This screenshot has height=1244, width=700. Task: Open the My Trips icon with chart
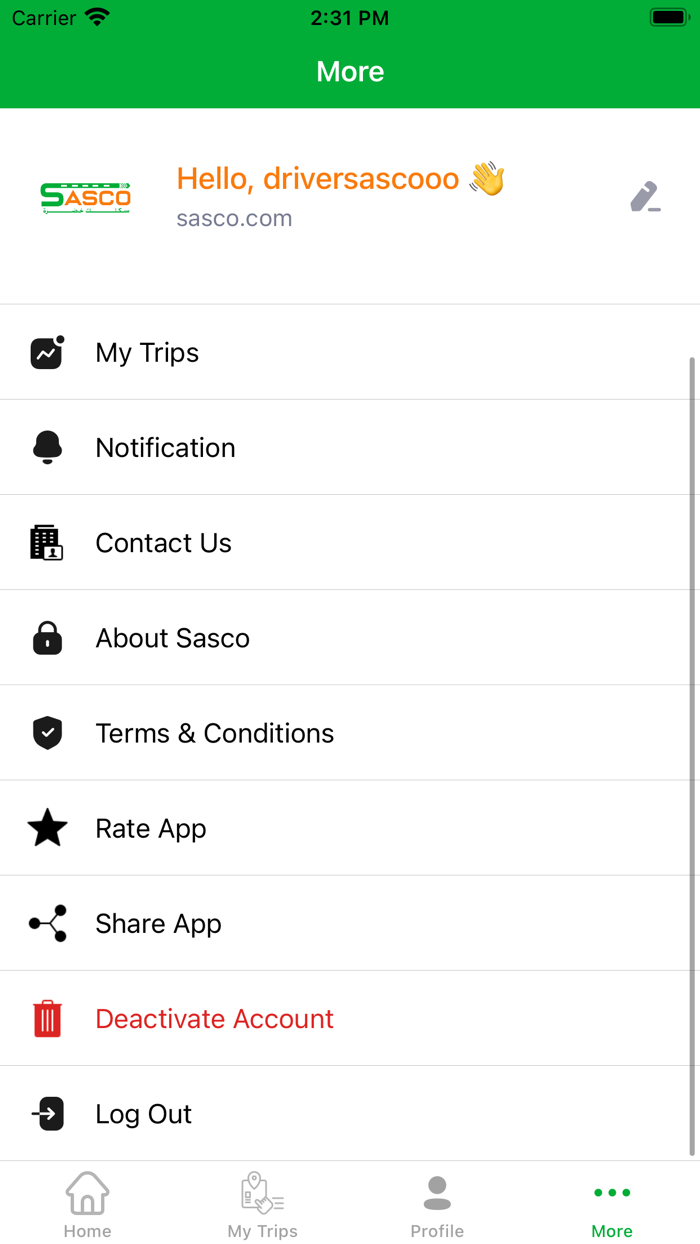click(47, 352)
